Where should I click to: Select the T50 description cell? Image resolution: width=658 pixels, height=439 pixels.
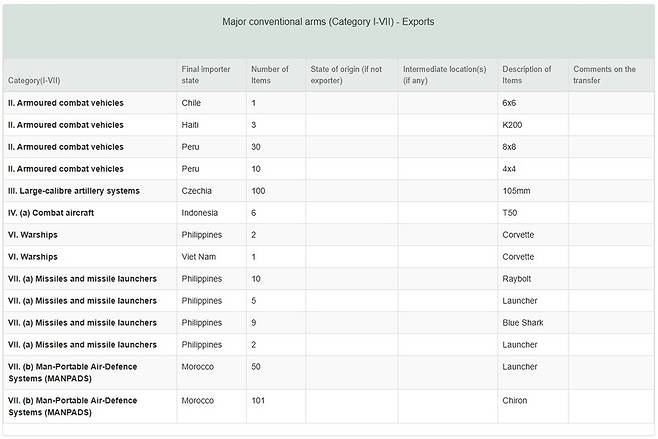coord(509,213)
